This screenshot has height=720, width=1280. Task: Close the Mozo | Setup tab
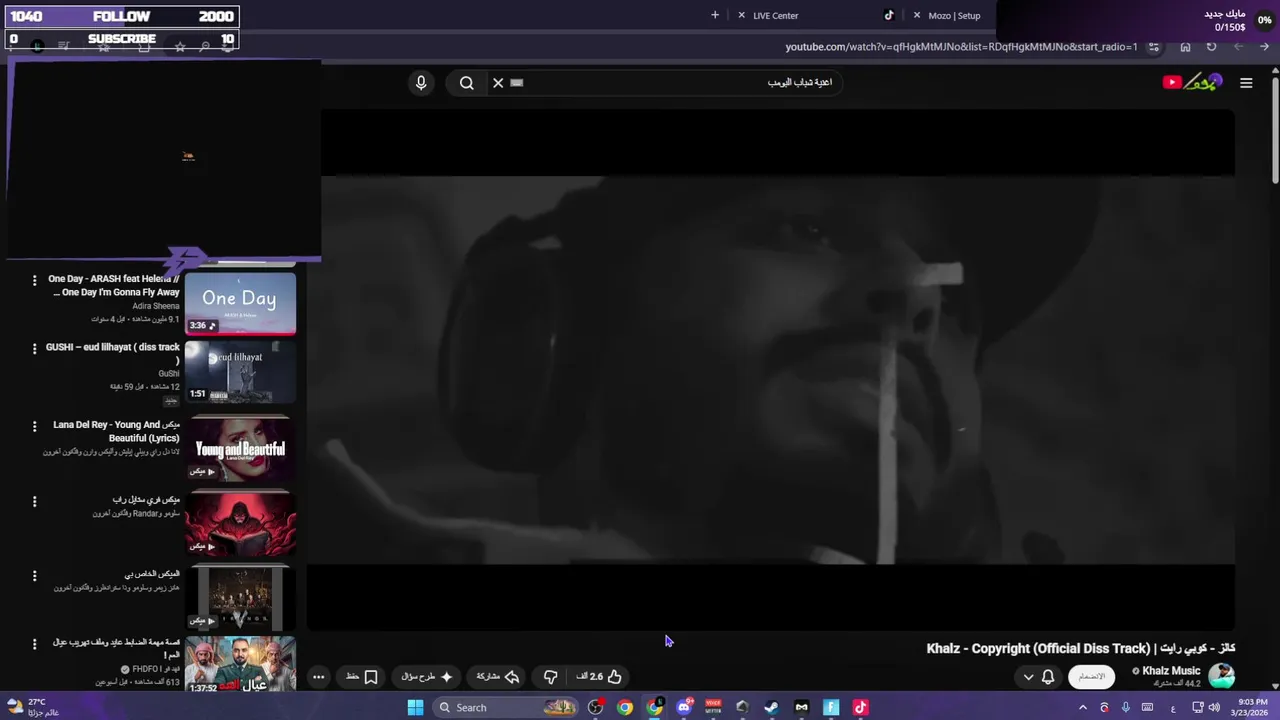tap(916, 15)
